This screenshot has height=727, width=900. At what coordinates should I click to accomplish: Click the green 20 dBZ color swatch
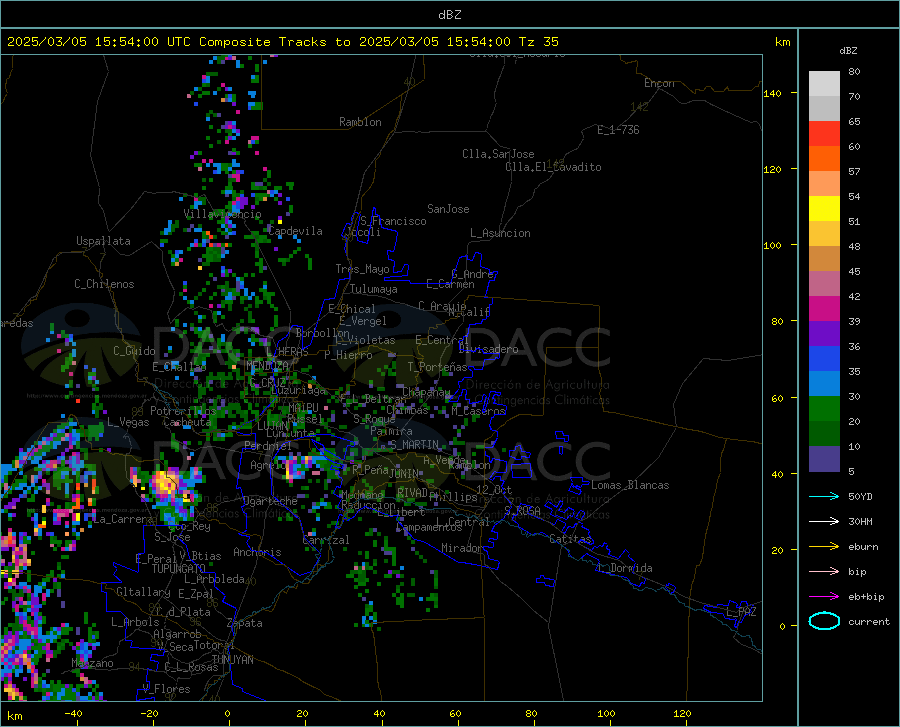[x=824, y=409]
